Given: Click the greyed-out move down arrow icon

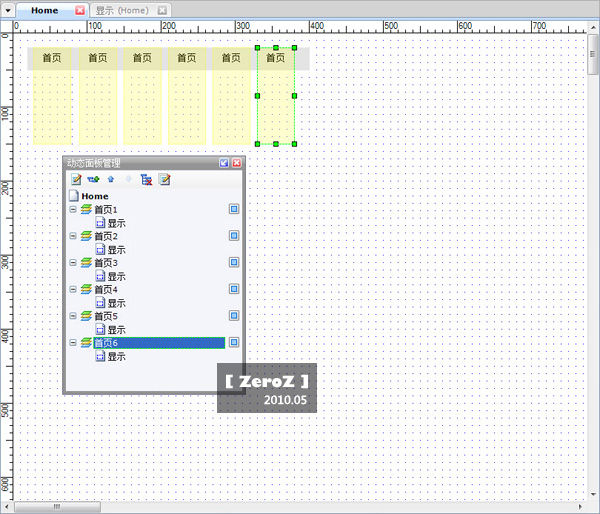Looking at the screenshot, I should (129, 179).
